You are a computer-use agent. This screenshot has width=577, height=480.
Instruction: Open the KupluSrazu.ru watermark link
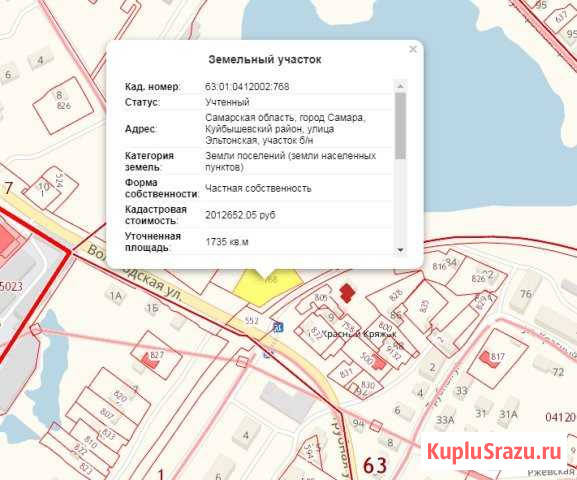click(494, 451)
